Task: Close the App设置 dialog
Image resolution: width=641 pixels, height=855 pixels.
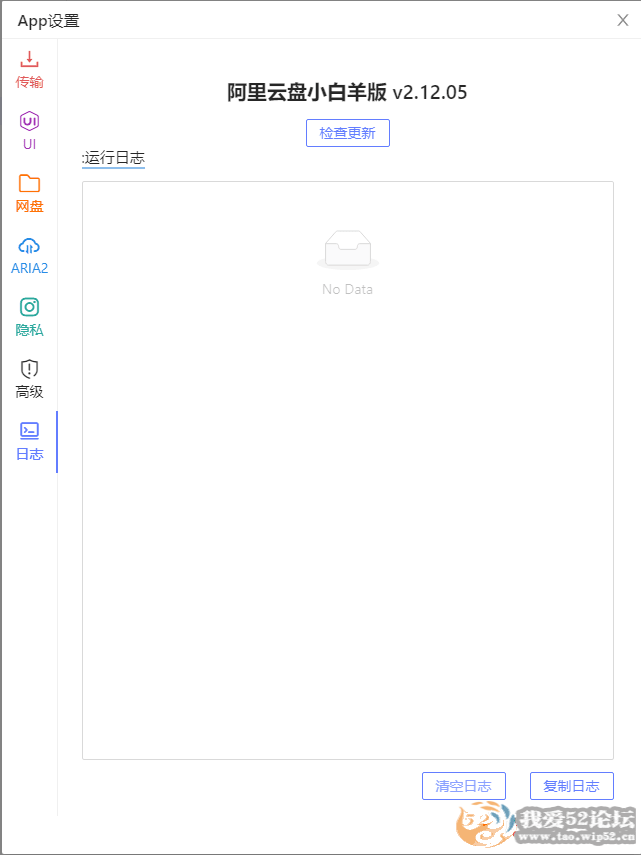Action: [622, 20]
